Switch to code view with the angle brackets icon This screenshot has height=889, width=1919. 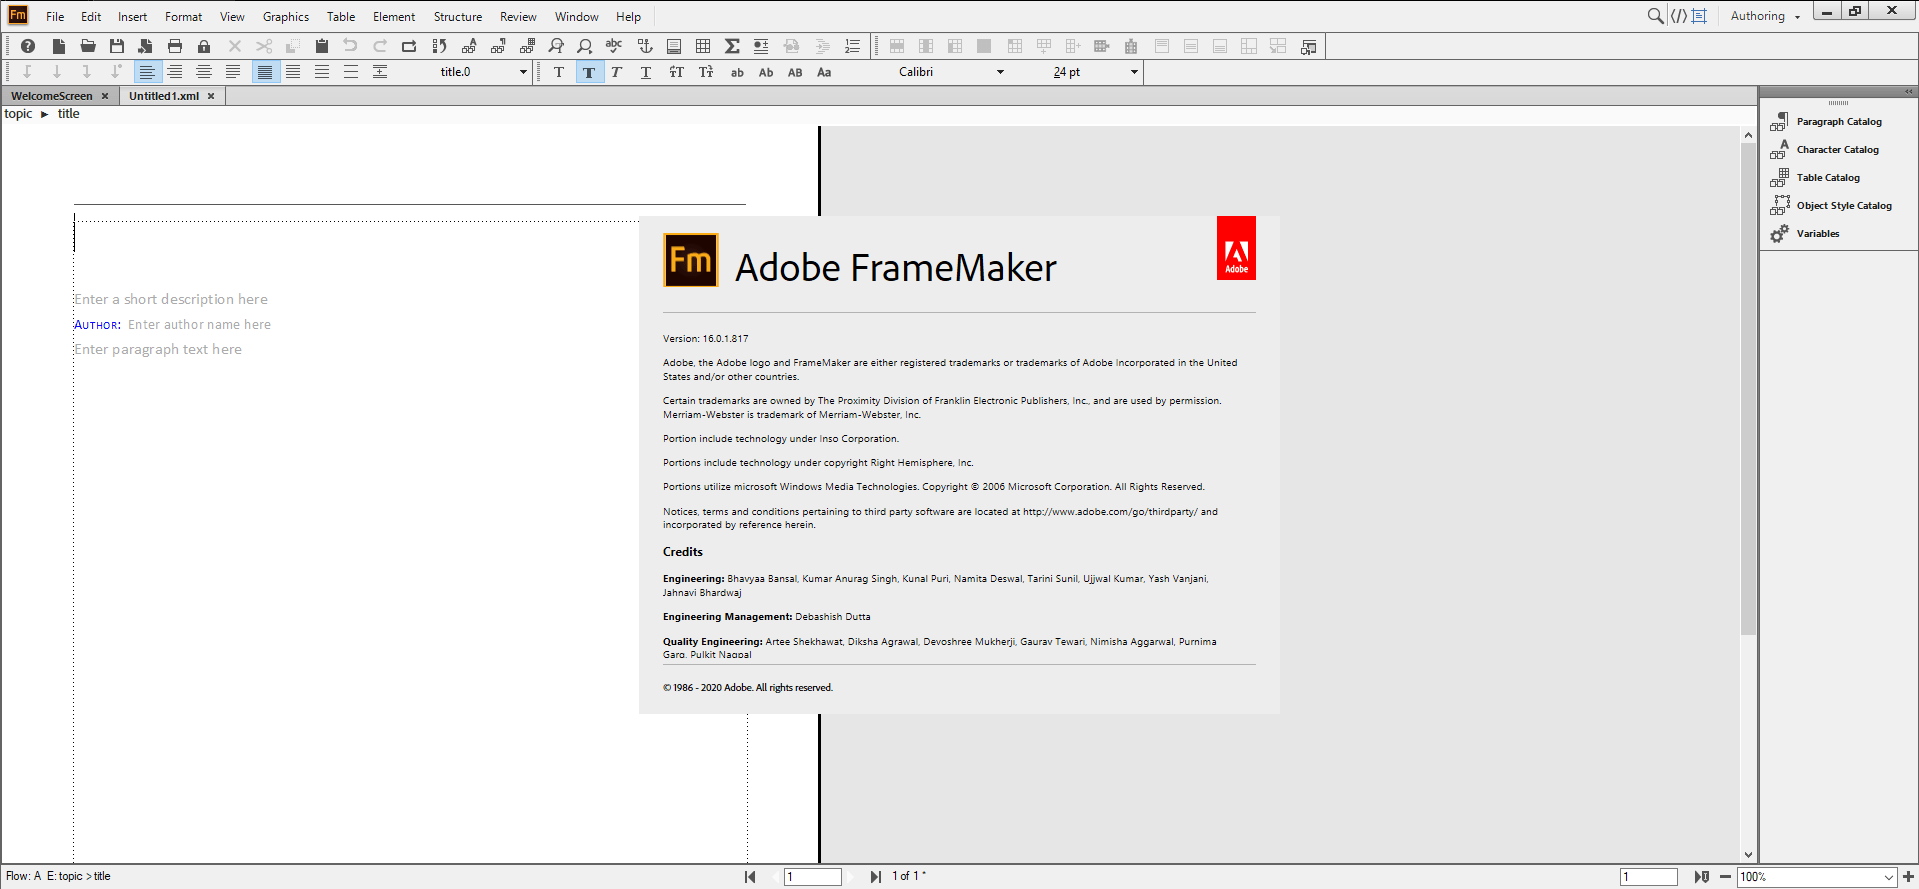(x=1678, y=16)
